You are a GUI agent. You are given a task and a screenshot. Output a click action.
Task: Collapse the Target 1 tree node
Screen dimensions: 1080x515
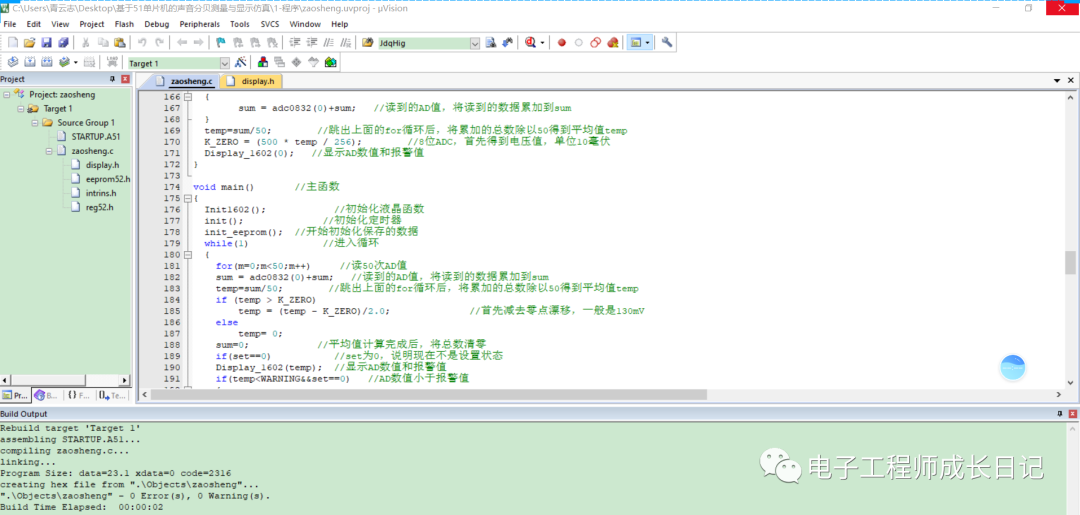pyautogui.click(x=20, y=109)
